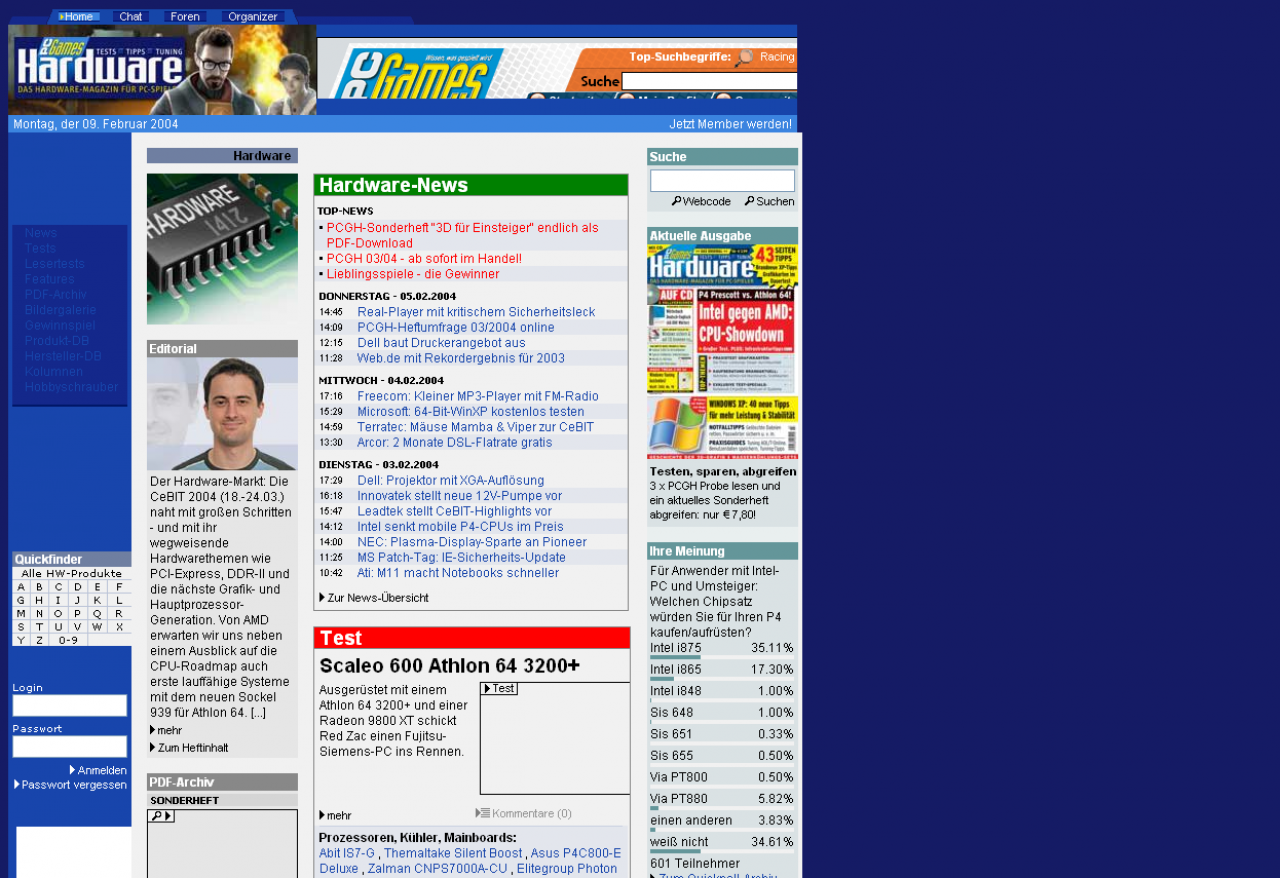Choose 0-9 in Quickfinder

[68, 640]
